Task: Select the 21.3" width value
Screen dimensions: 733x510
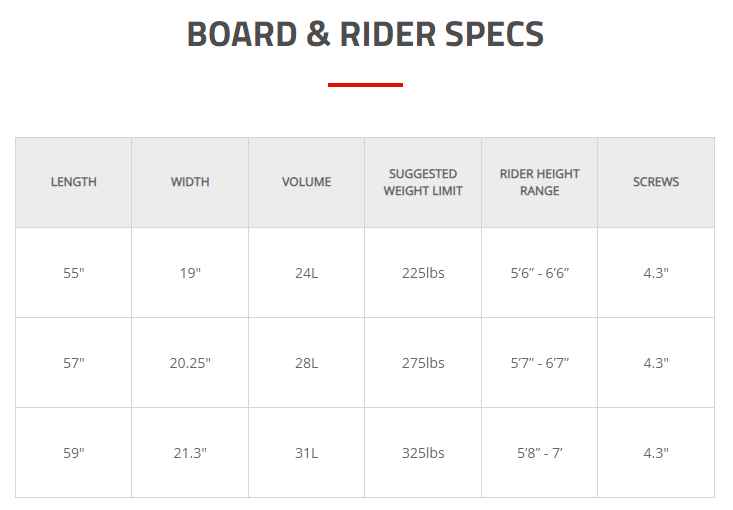Action: 190,453
